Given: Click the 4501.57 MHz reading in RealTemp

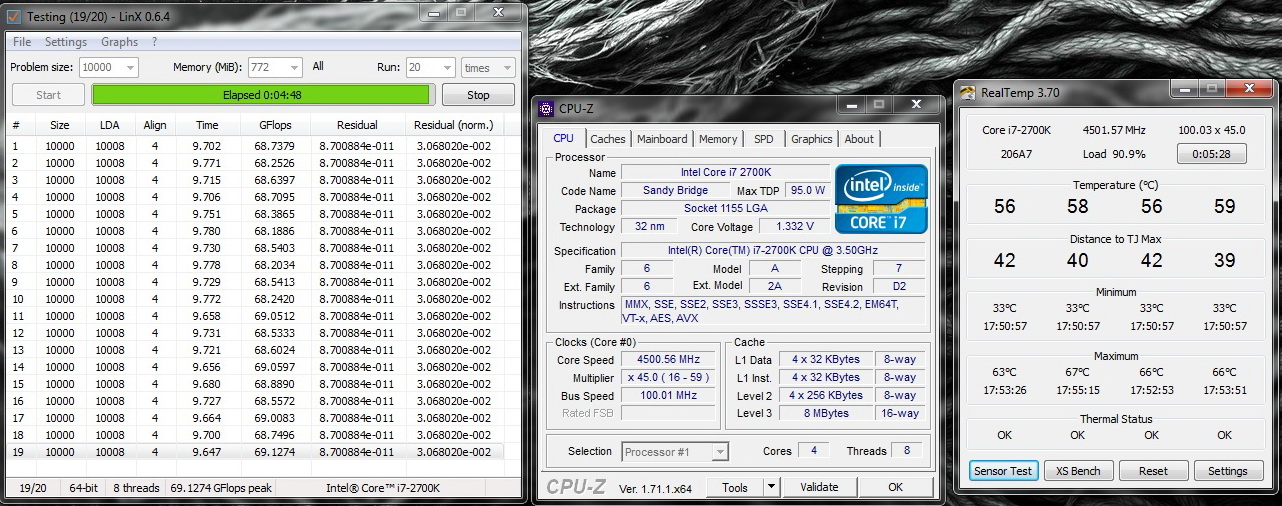Looking at the screenshot, I should (x=1114, y=130).
